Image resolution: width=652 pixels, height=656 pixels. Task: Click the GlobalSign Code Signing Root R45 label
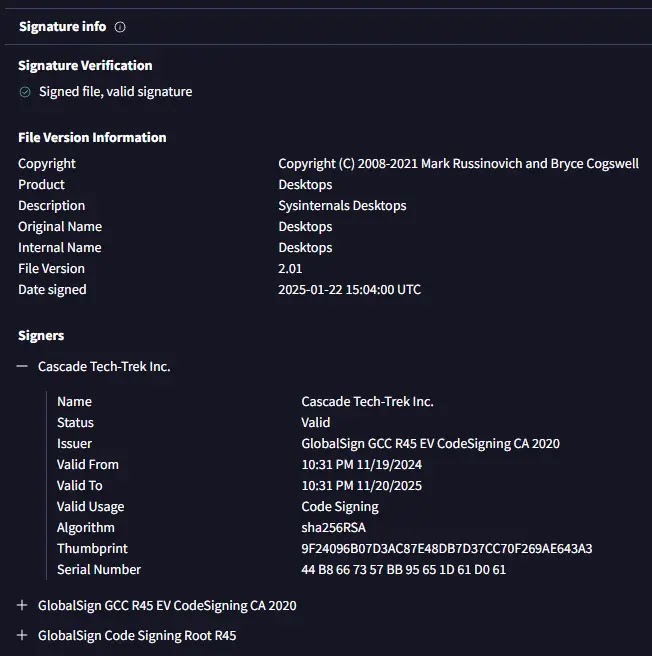point(137,635)
